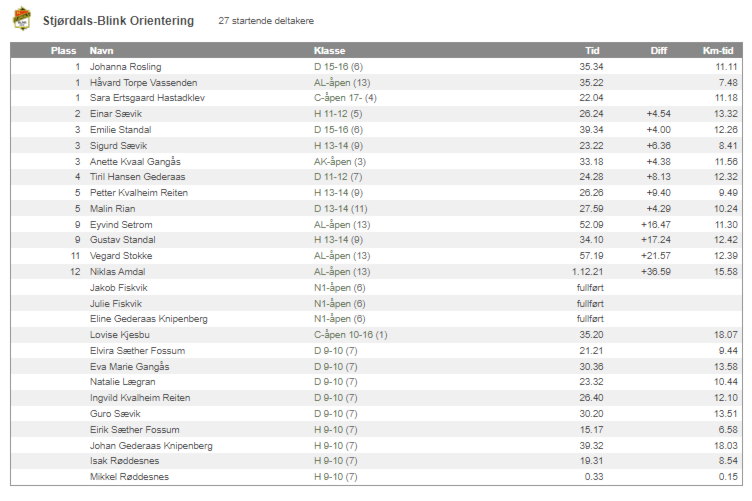Select Mikkel Røddesnes at the bottom

(x=129, y=476)
